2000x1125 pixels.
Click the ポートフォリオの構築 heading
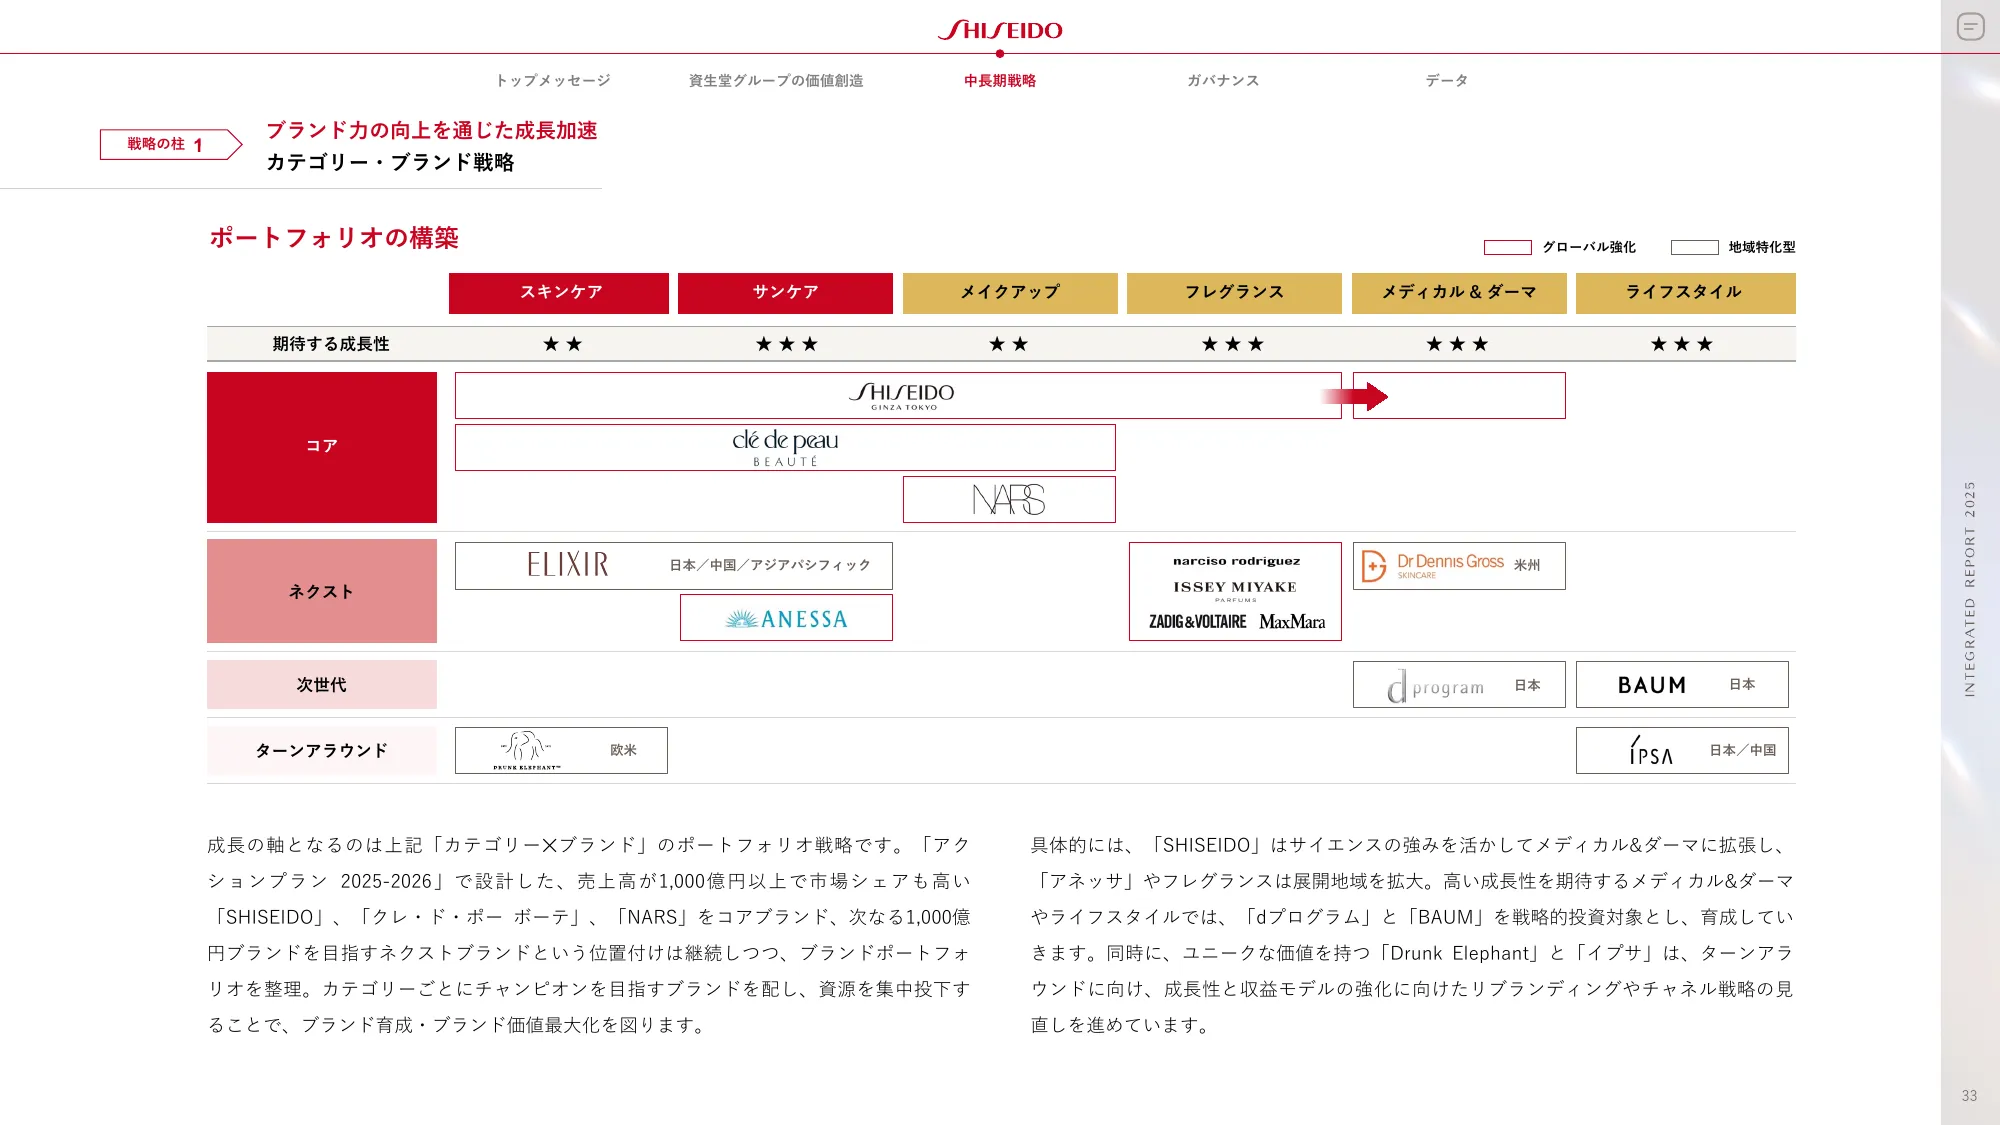pos(334,238)
